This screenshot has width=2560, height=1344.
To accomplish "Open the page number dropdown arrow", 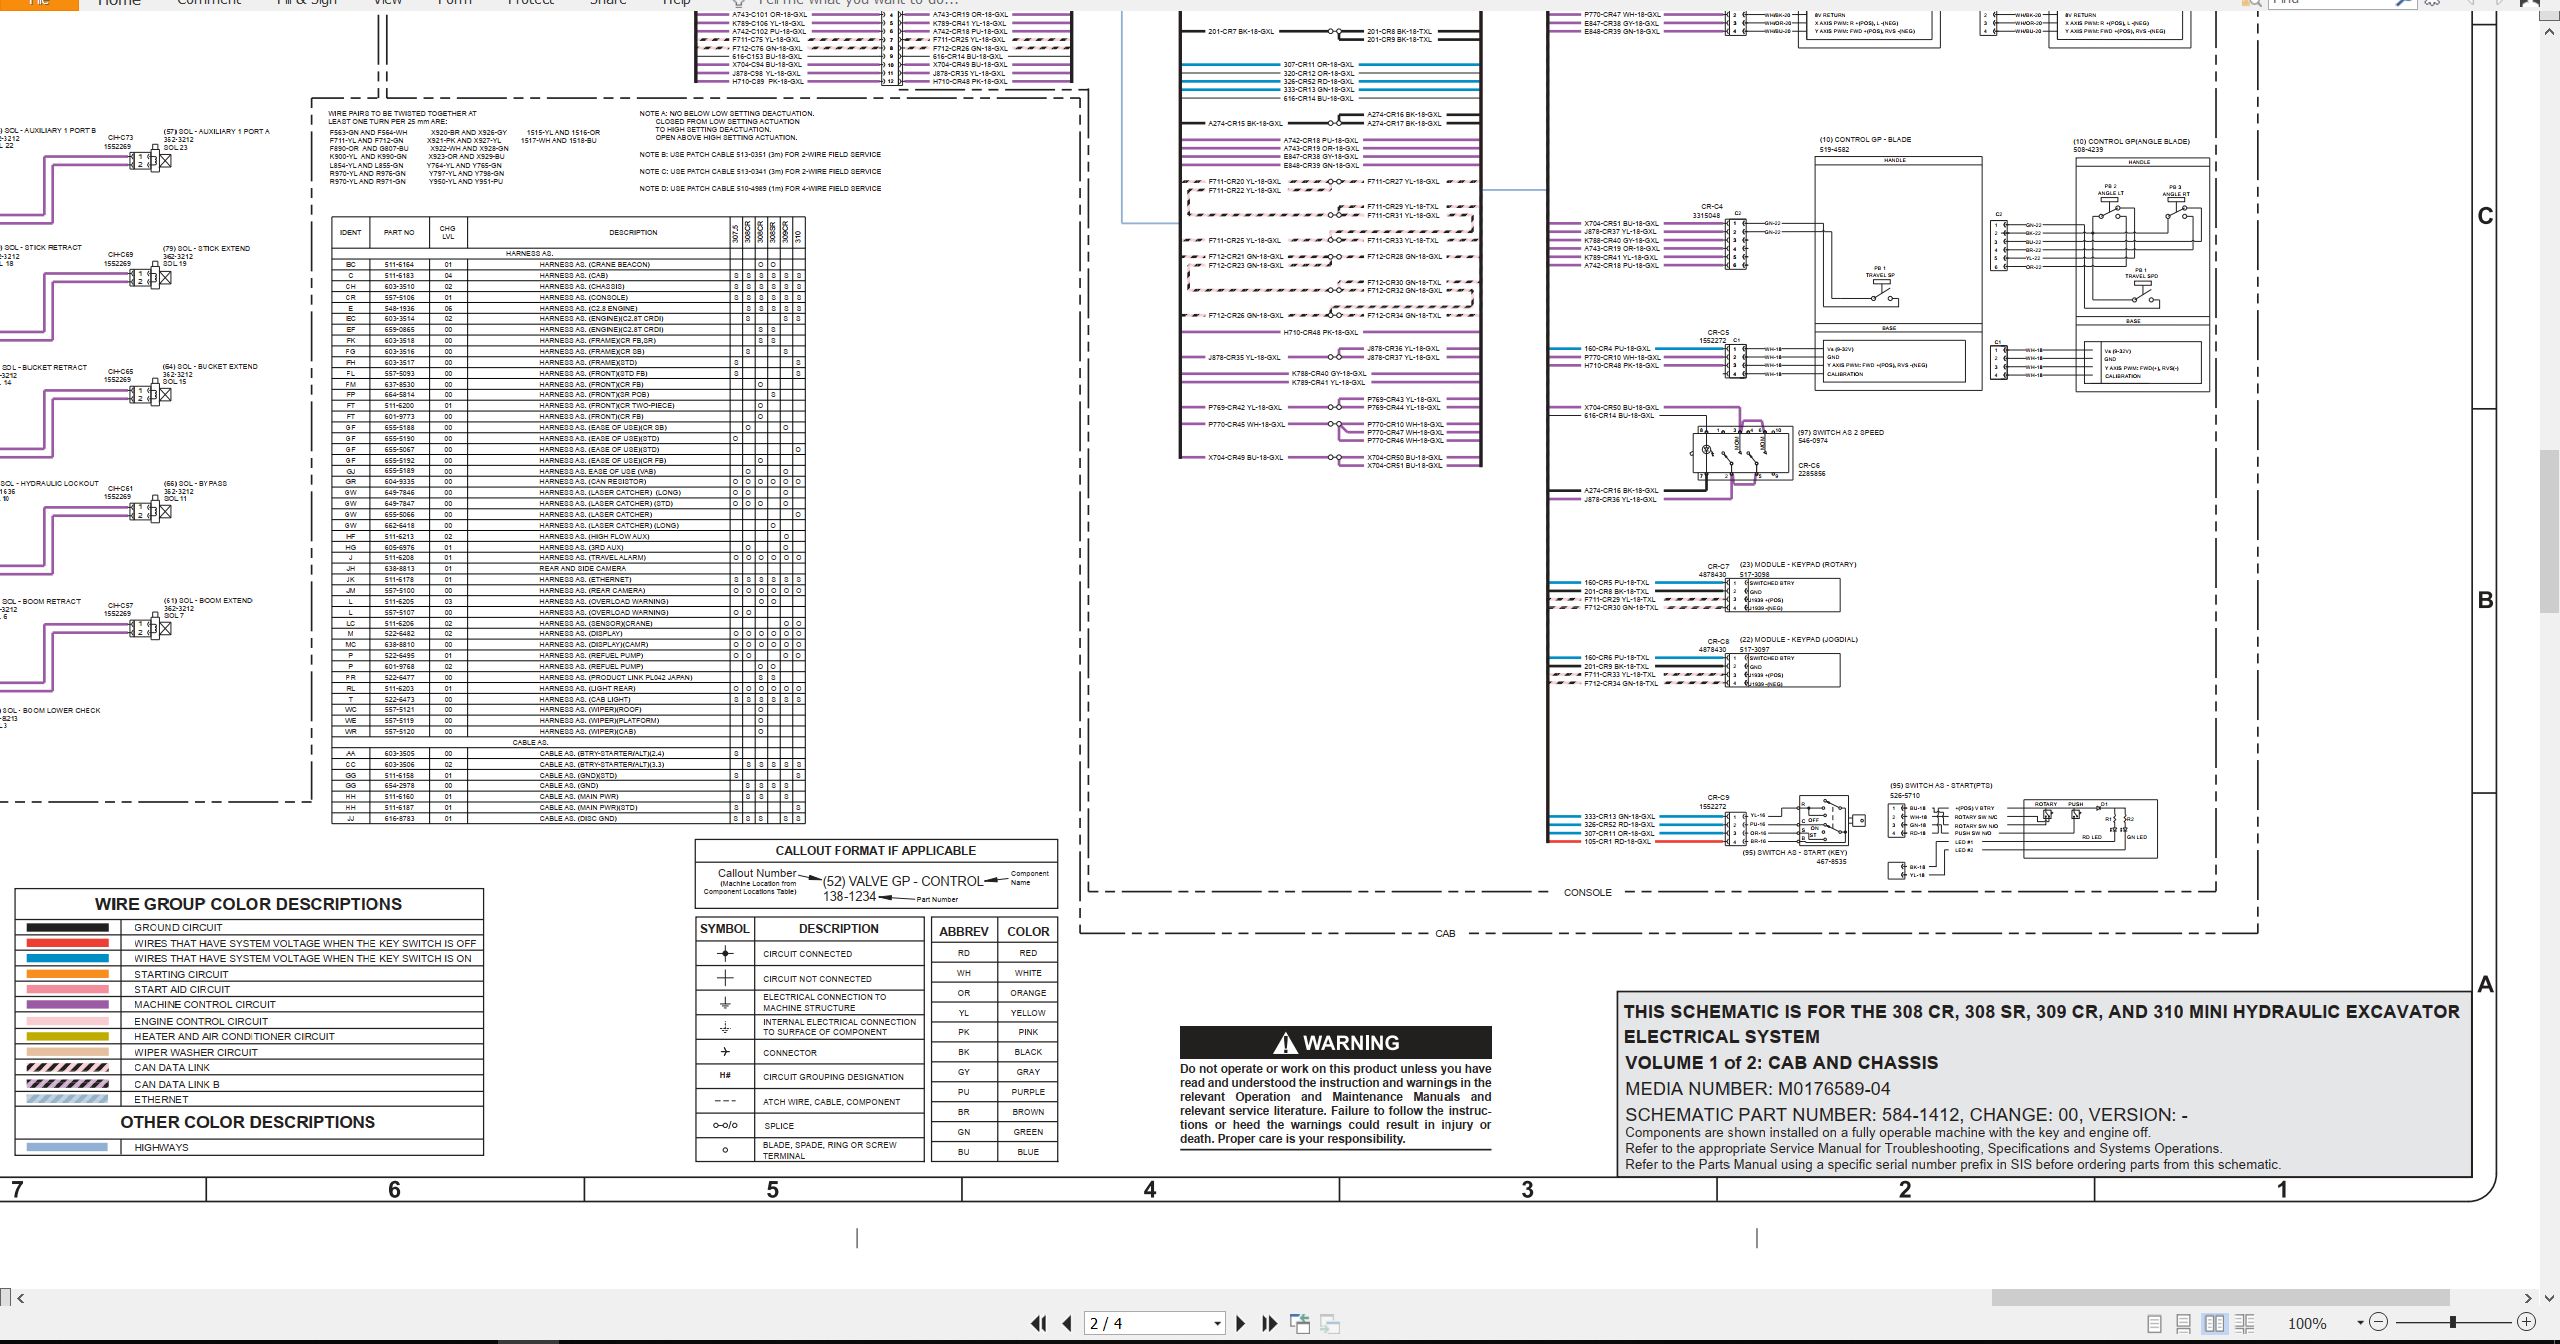I will point(1217,1324).
